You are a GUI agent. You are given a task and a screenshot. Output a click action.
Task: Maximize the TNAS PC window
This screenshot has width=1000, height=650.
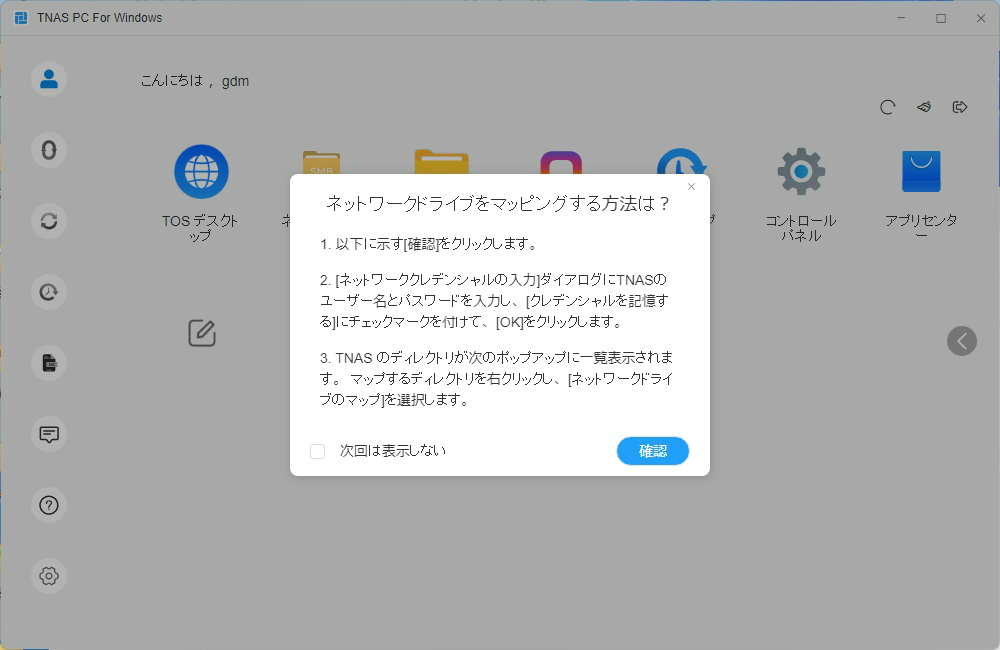click(x=941, y=18)
